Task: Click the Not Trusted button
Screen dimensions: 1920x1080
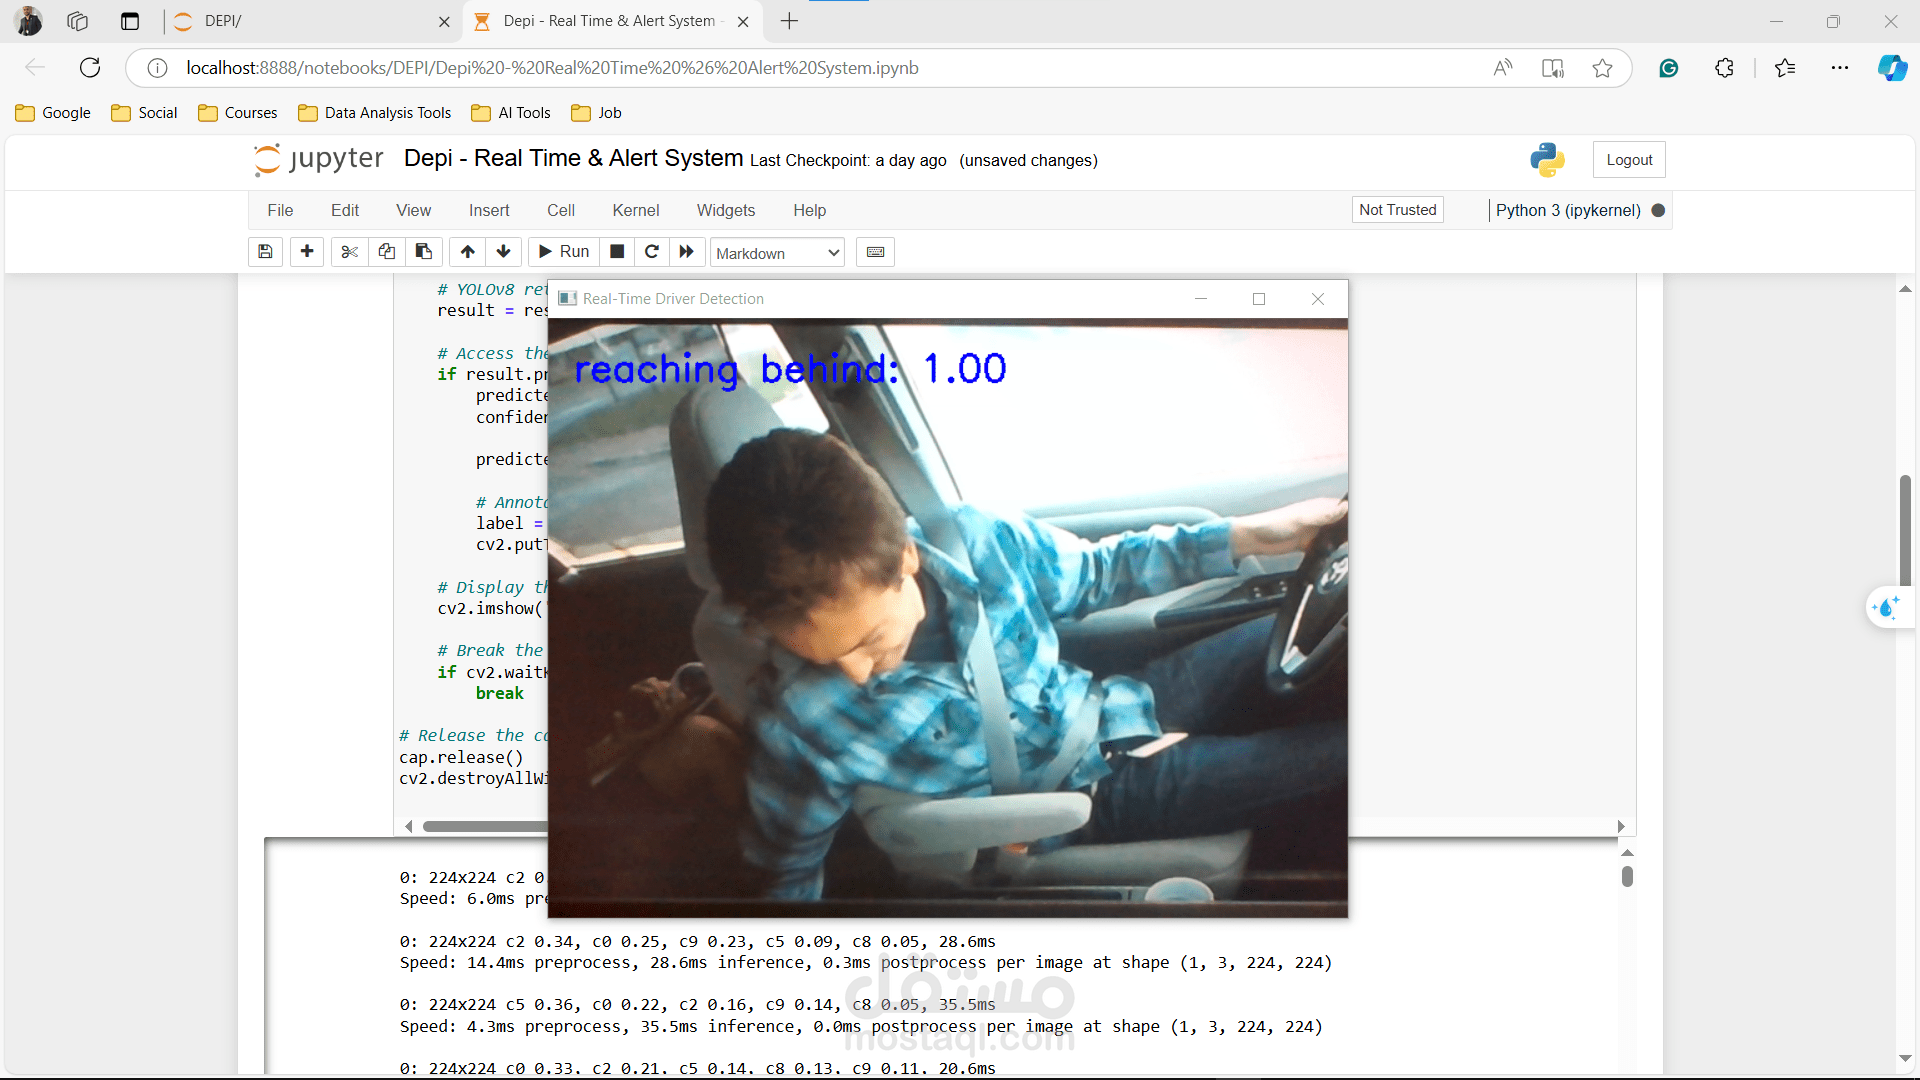Action: [1398, 210]
